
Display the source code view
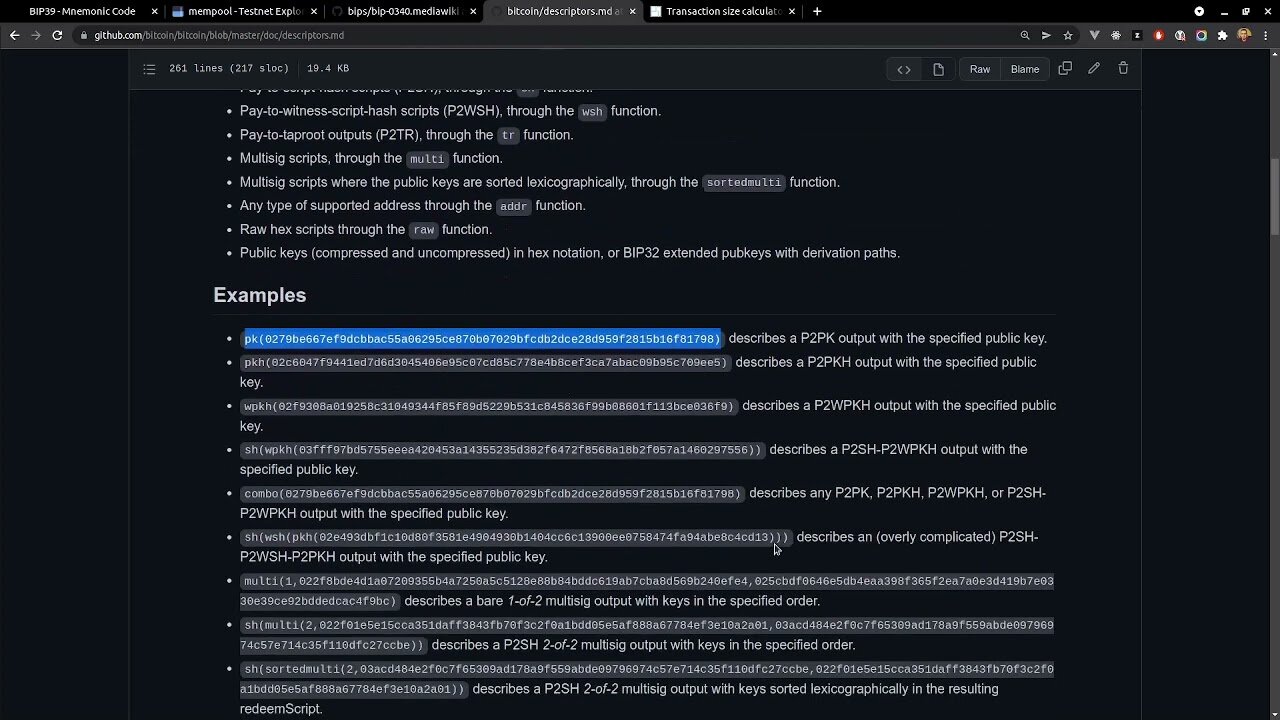(904, 69)
